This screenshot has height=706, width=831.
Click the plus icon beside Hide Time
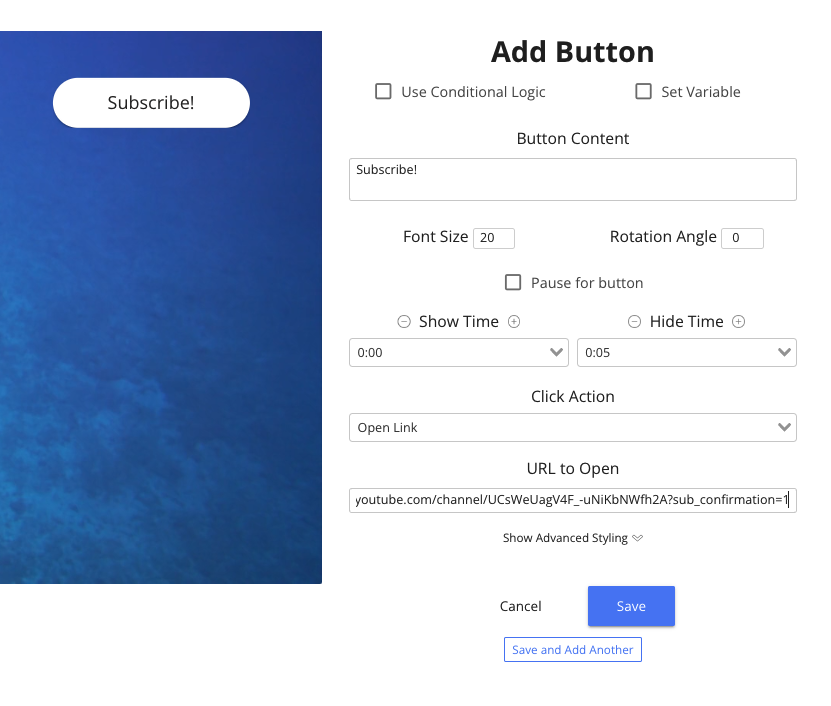click(x=739, y=322)
